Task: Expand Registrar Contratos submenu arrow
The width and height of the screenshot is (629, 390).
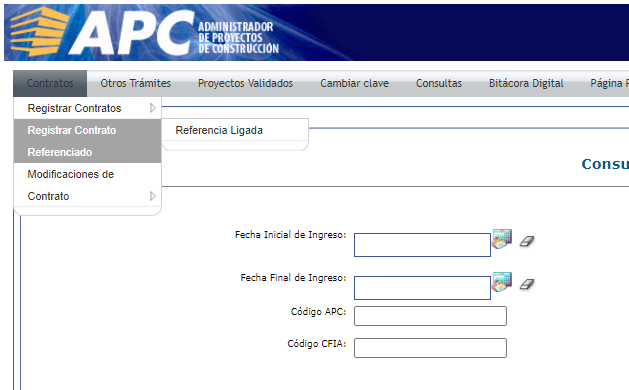Action: click(x=152, y=108)
